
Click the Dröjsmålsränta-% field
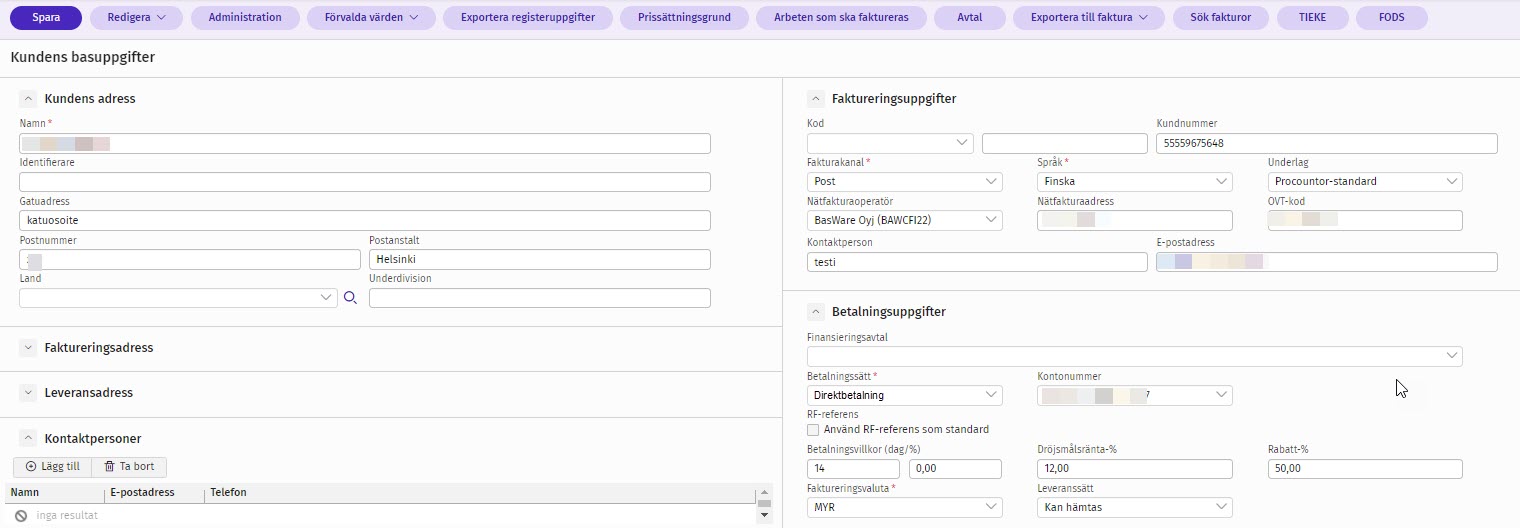(x=1135, y=469)
